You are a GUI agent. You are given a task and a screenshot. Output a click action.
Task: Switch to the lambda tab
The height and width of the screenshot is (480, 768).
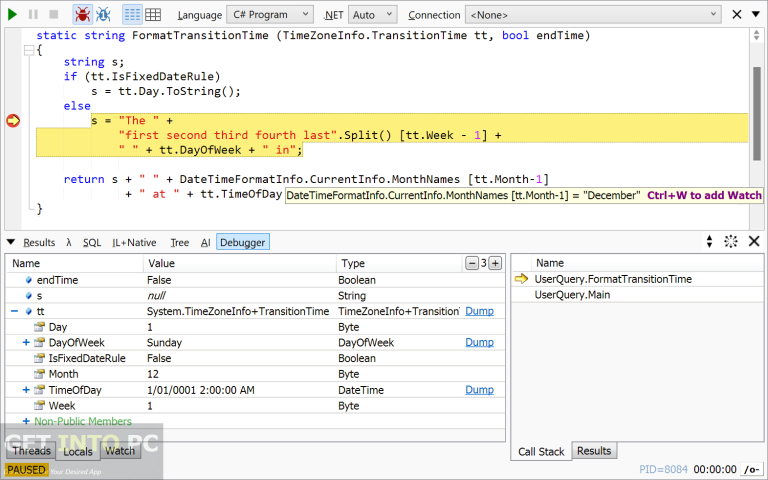click(x=69, y=242)
